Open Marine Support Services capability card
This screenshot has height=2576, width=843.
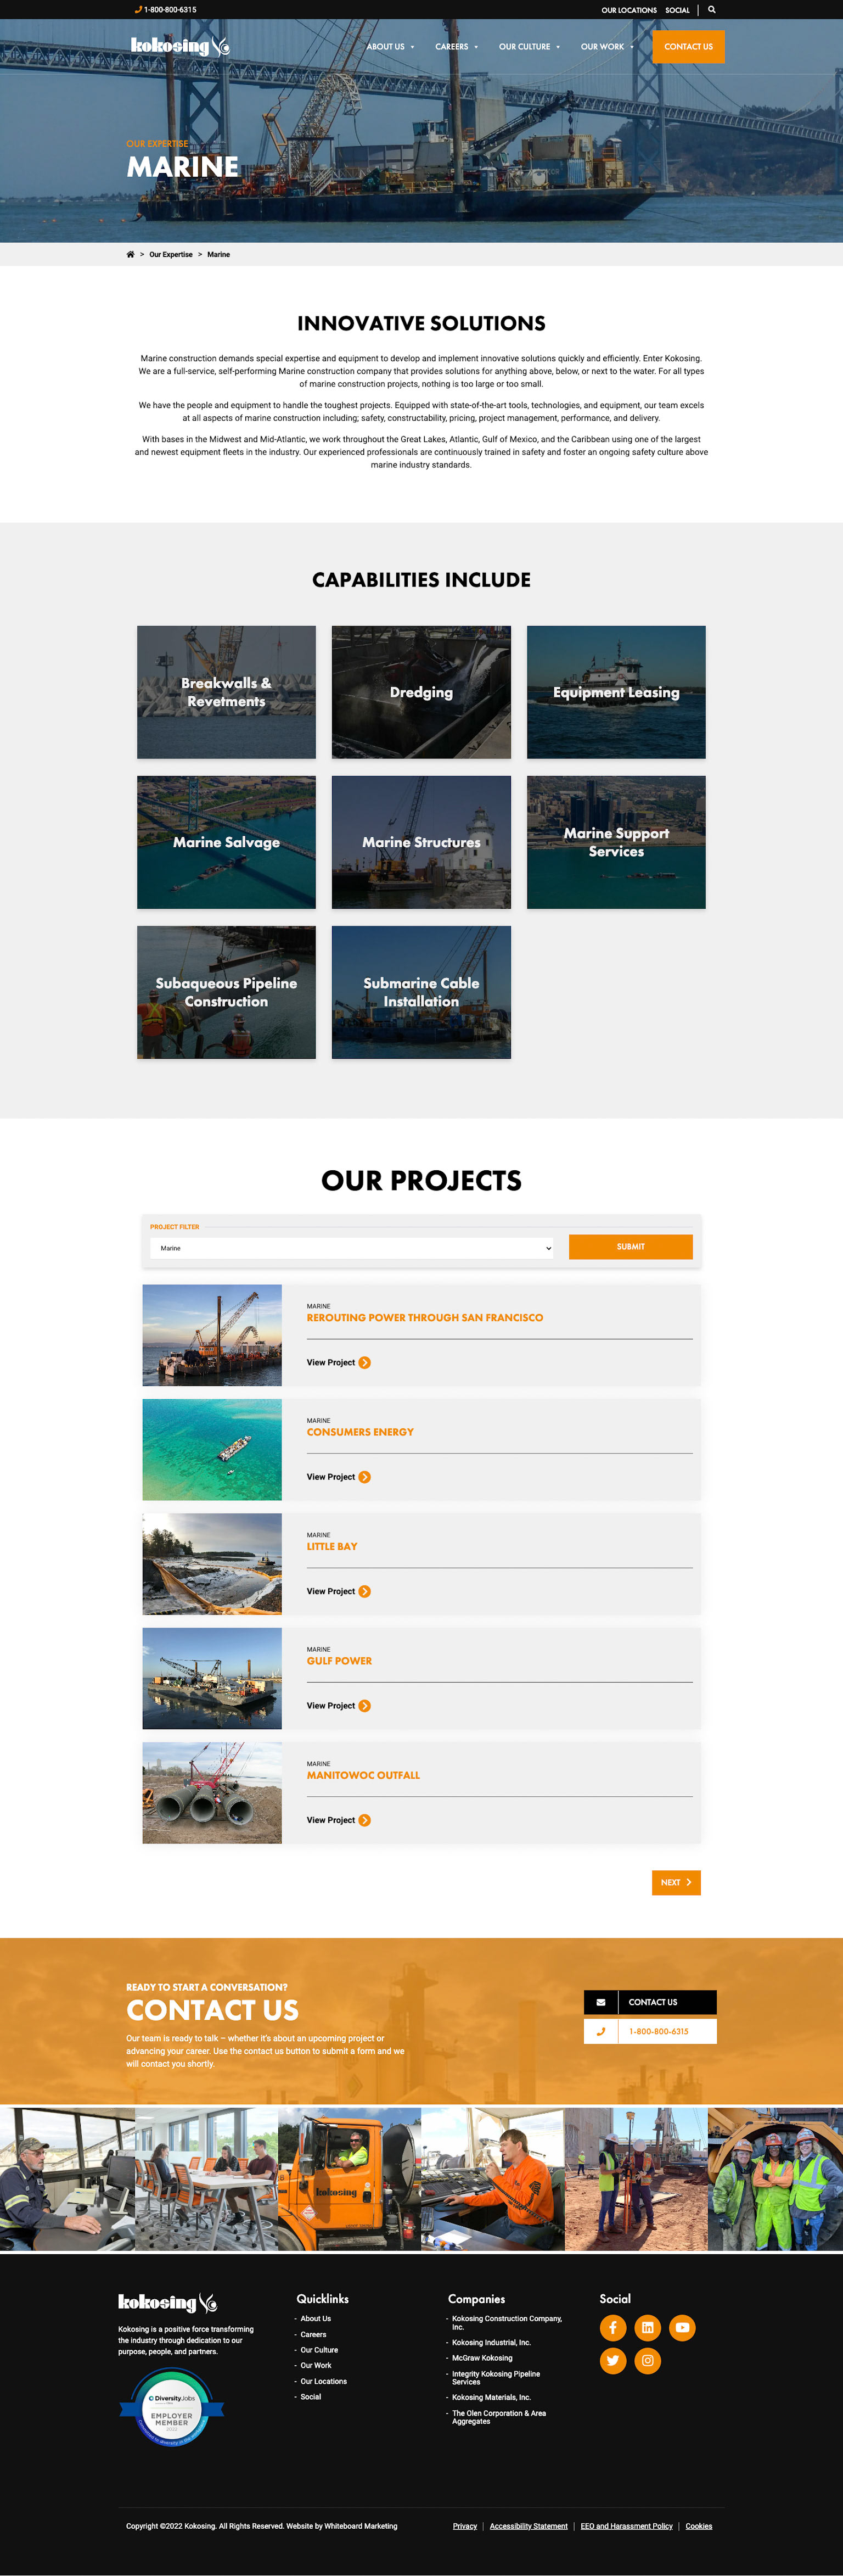click(616, 842)
